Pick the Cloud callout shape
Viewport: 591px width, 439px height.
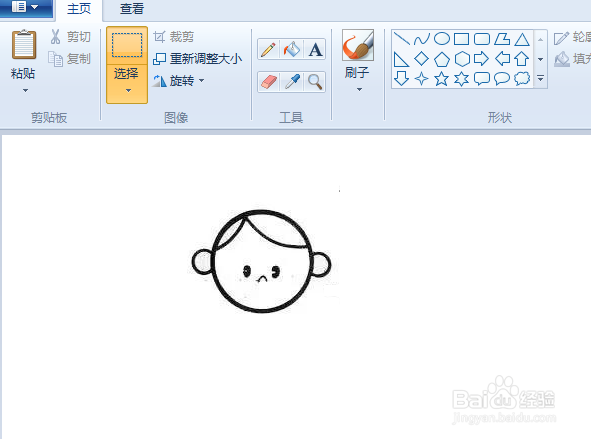click(x=522, y=79)
